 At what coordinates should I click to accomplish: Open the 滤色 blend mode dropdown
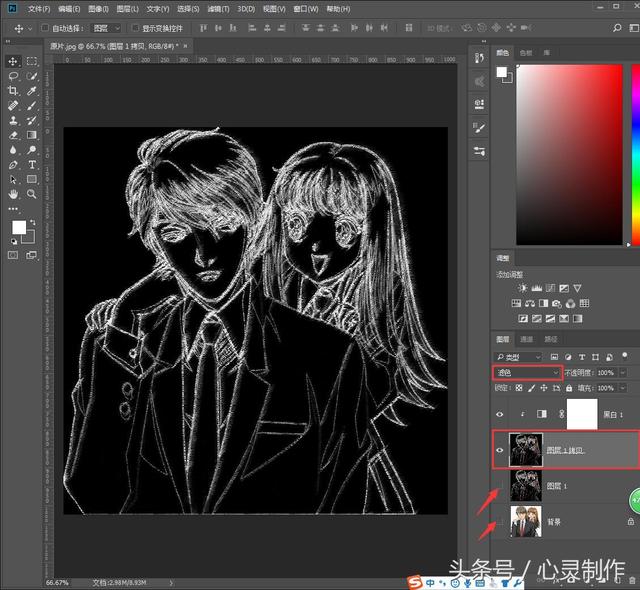click(x=527, y=373)
